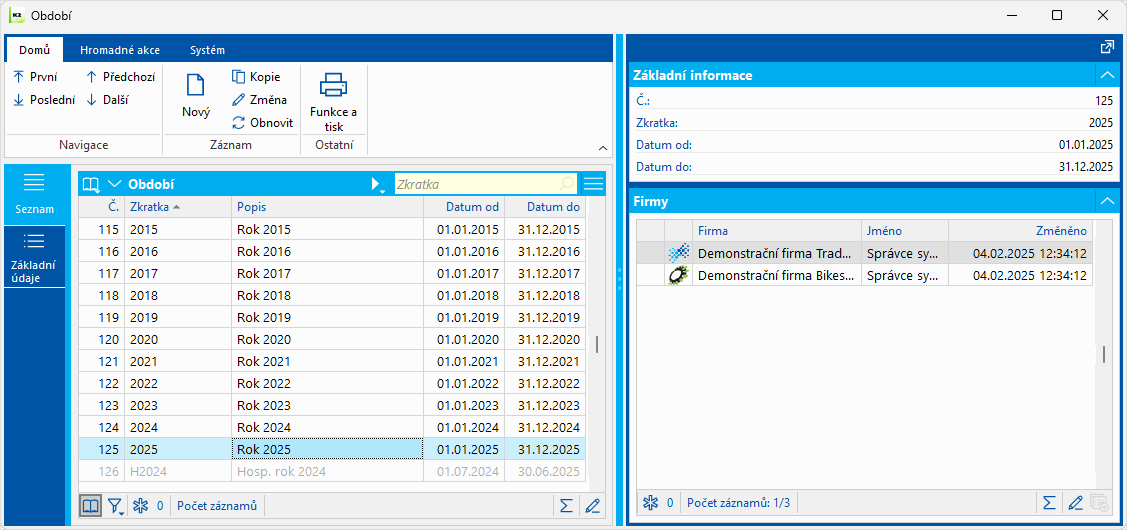This screenshot has width=1127, height=530.
Task: Select the Rok 2021 row
Action: pos(331,362)
